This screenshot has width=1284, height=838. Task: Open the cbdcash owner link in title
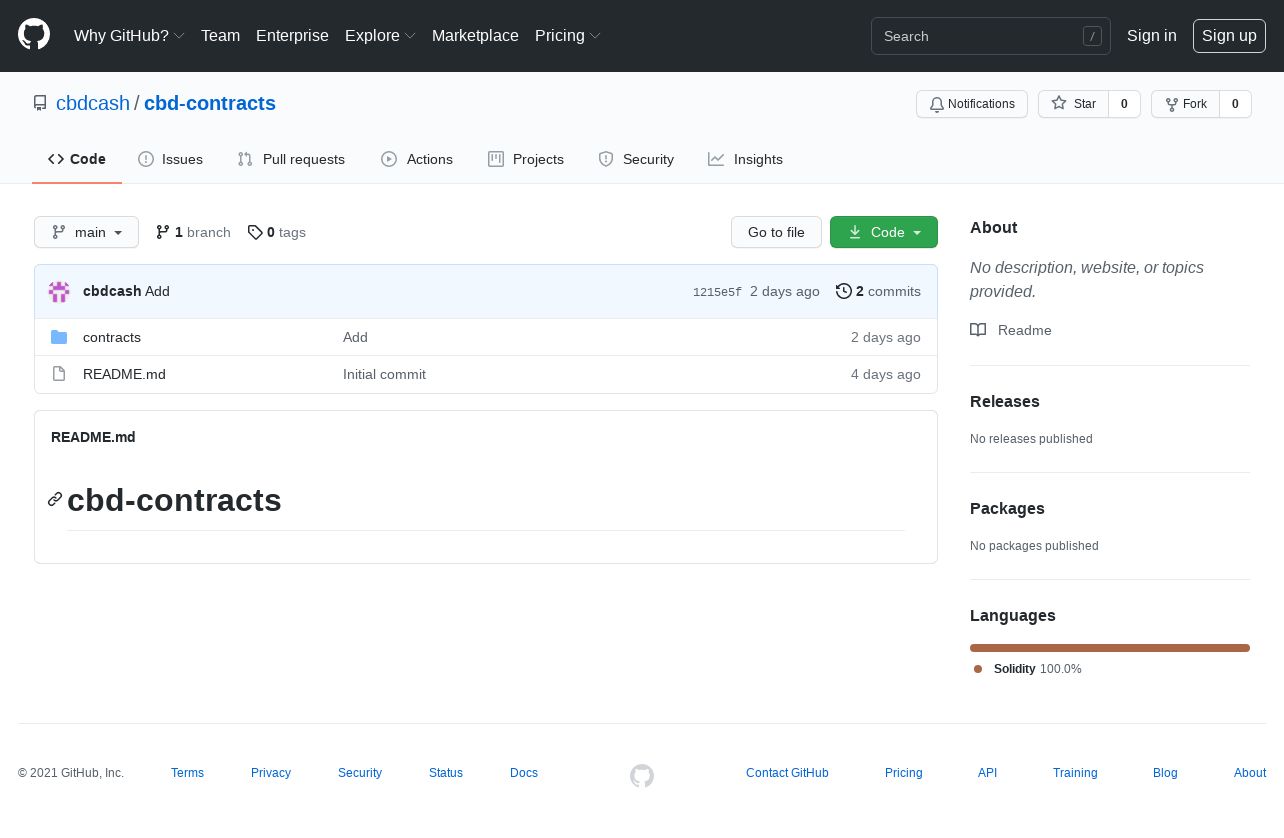click(93, 103)
